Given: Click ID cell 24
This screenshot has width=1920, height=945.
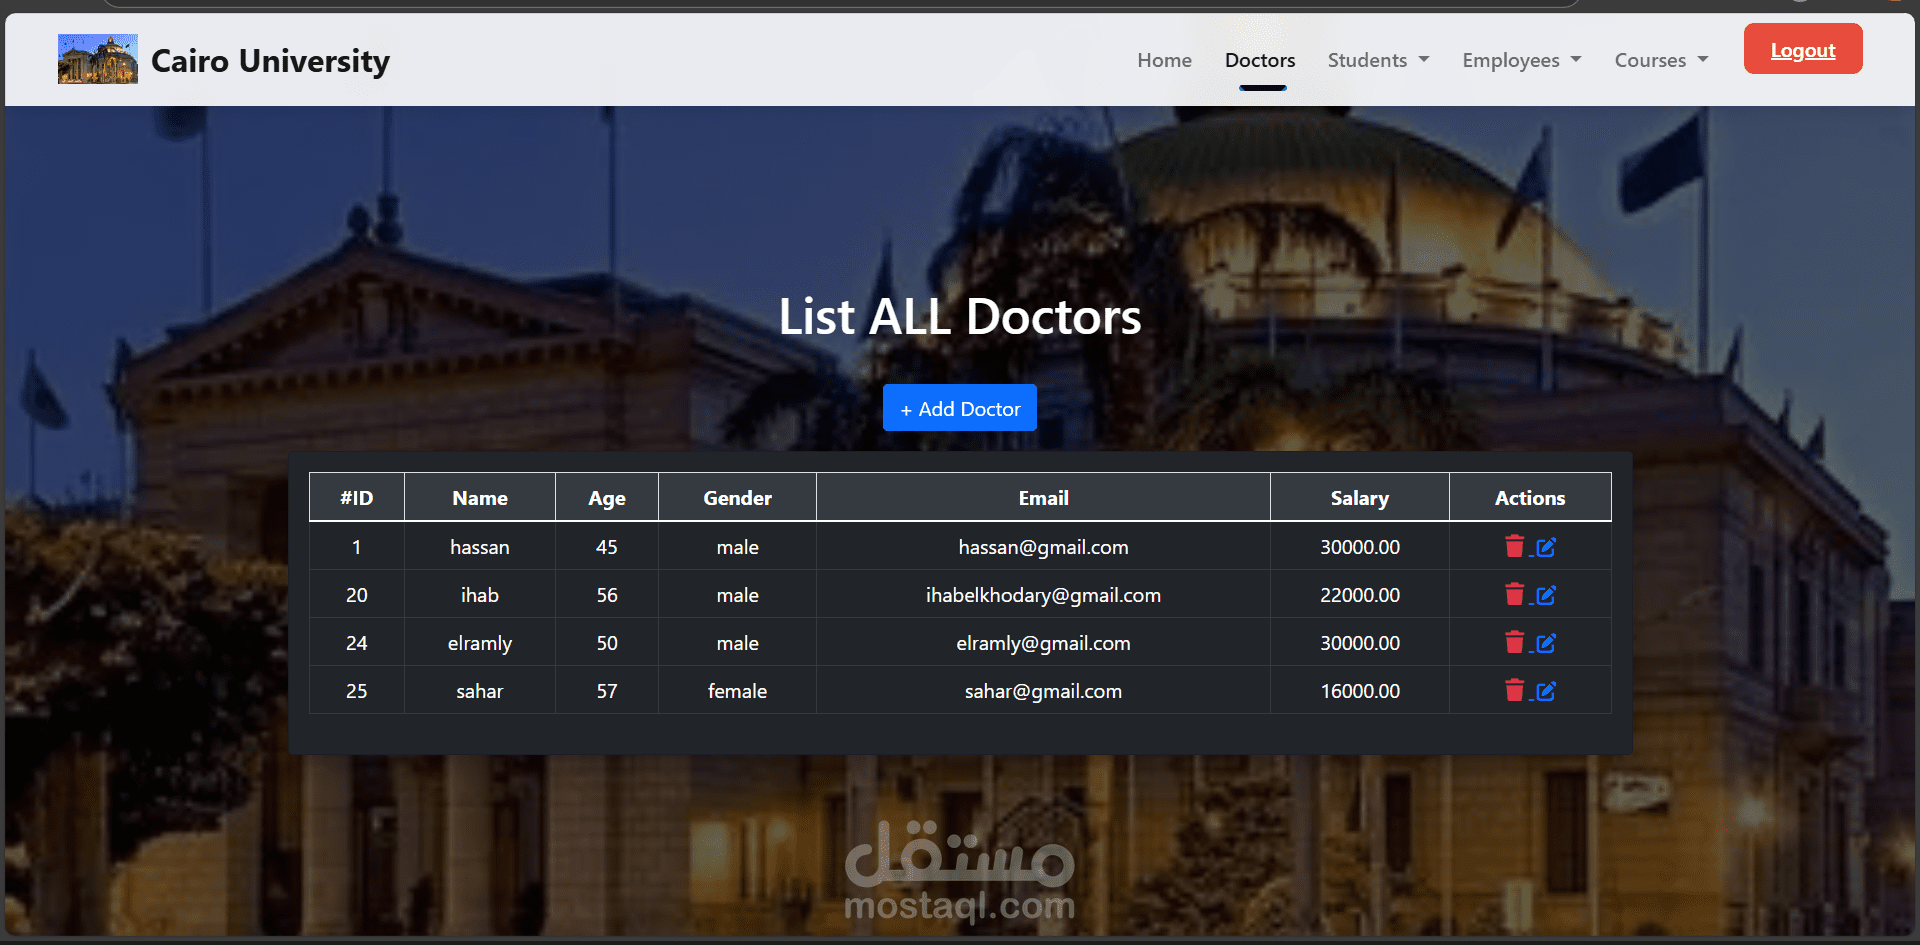Looking at the screenshot, I should (x=357, y=643).
